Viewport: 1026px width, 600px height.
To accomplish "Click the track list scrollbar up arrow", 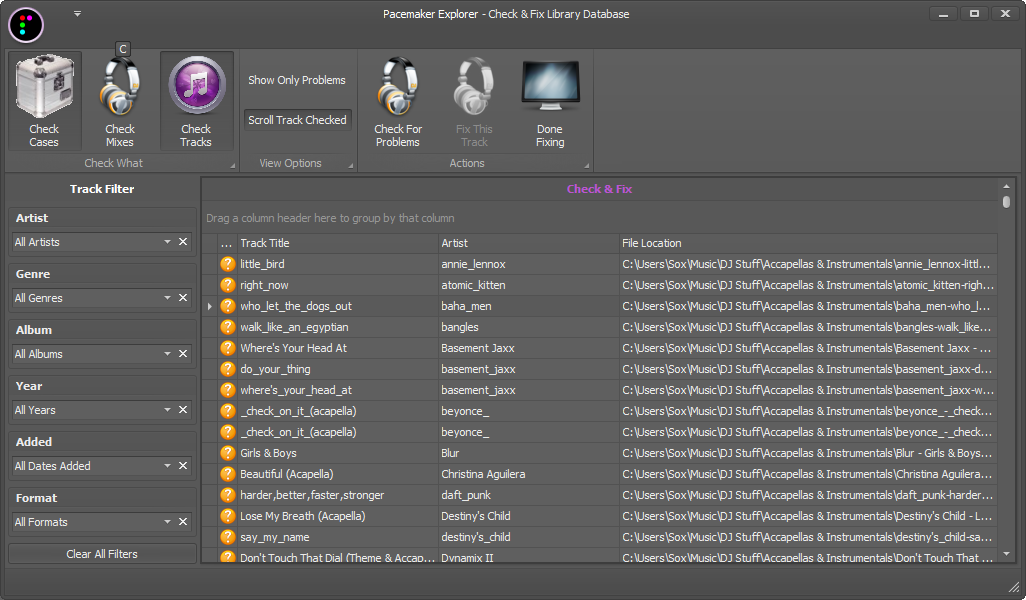I will 1006,186.
